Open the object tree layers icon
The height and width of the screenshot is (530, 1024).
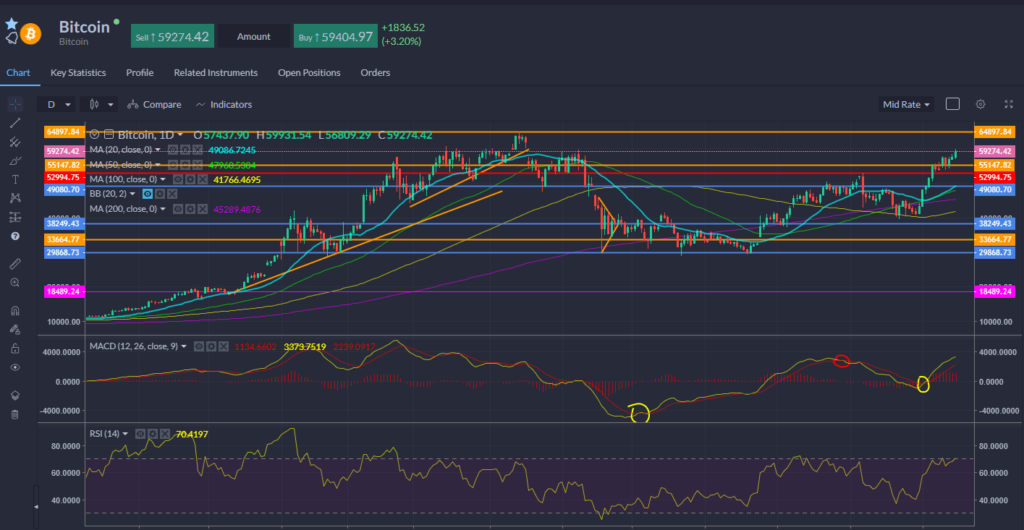pyautogui.click(x=15, y=395)
